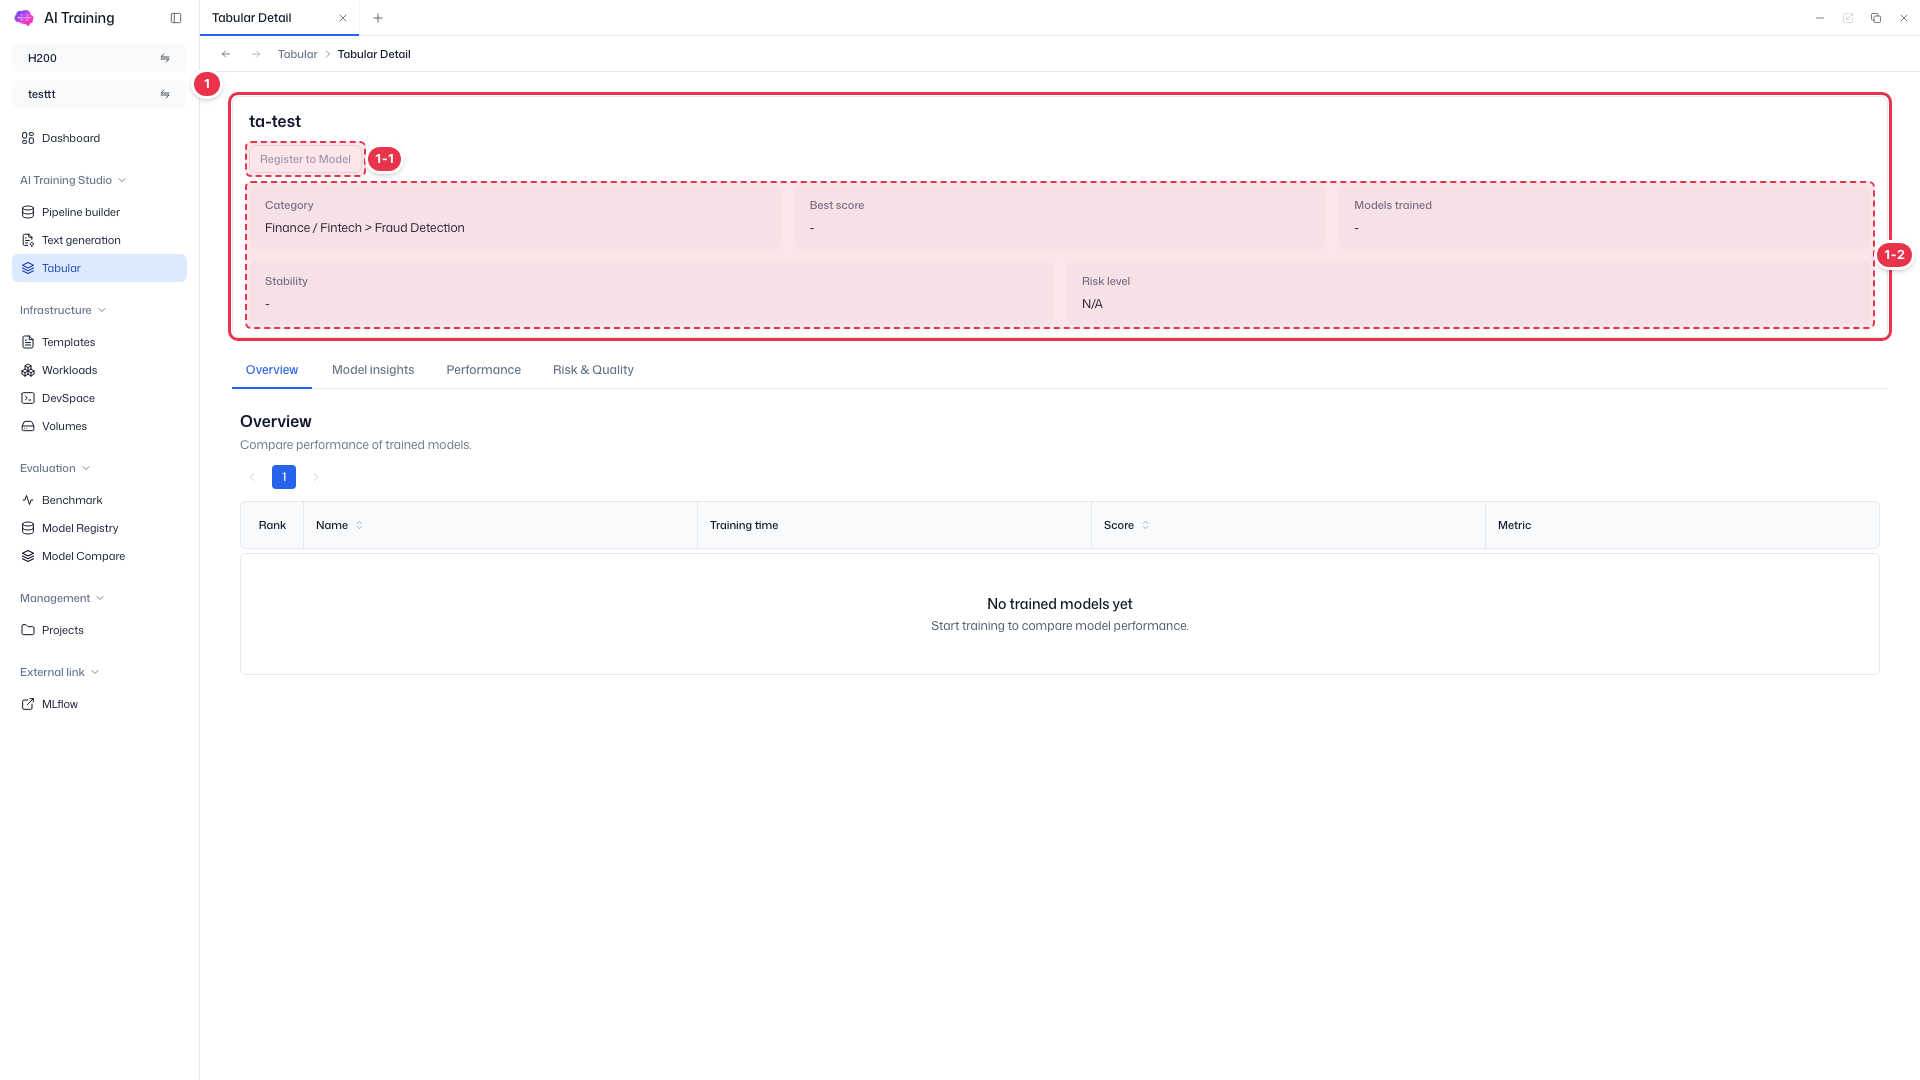Screen dimensions: 1920x1080
Task: Click the previous page chevron
Action: [x=252, y=477]
